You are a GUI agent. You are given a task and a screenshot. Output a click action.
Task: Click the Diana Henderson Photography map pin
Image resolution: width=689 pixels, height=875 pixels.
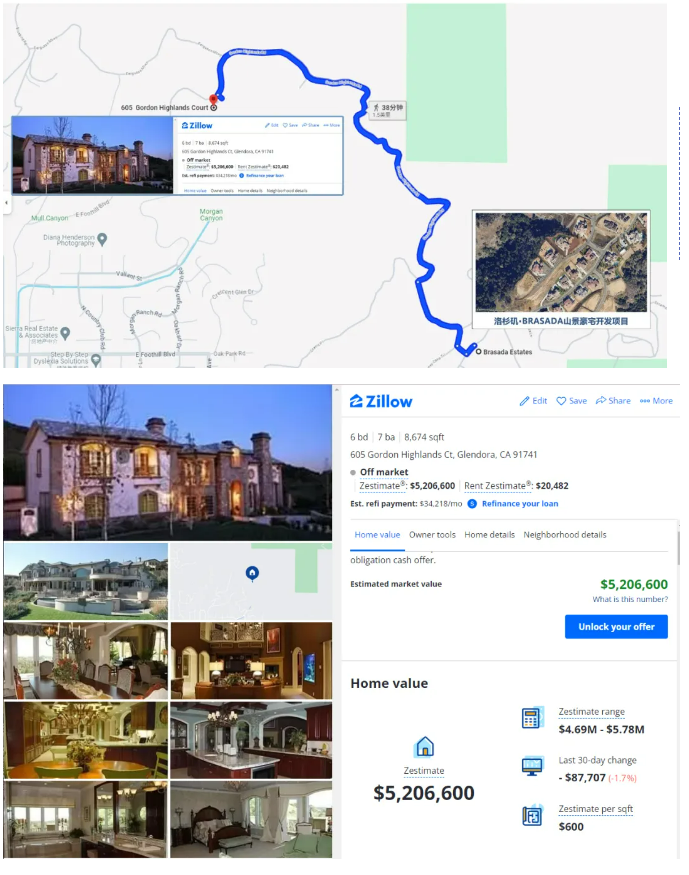click(x=102, y=239)
